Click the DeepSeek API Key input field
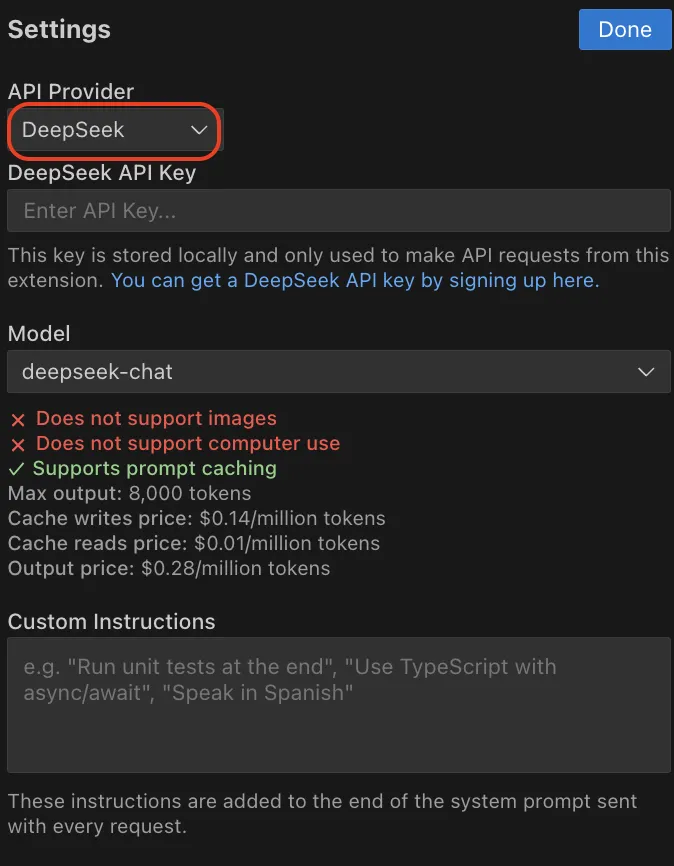The height and width of the screenshot is (866, 674). (339, 210)
